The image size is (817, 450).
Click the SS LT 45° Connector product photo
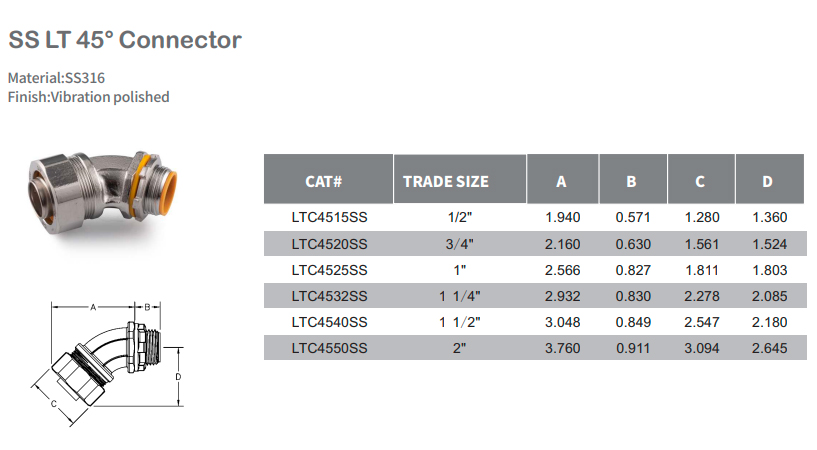pyautogui.click(x=102, y=193)
